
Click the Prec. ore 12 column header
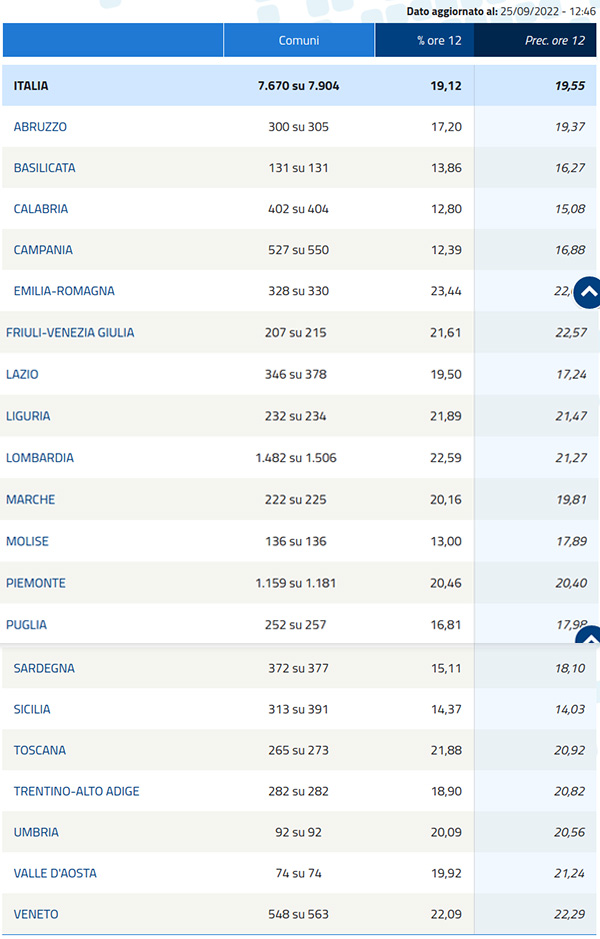537,41
